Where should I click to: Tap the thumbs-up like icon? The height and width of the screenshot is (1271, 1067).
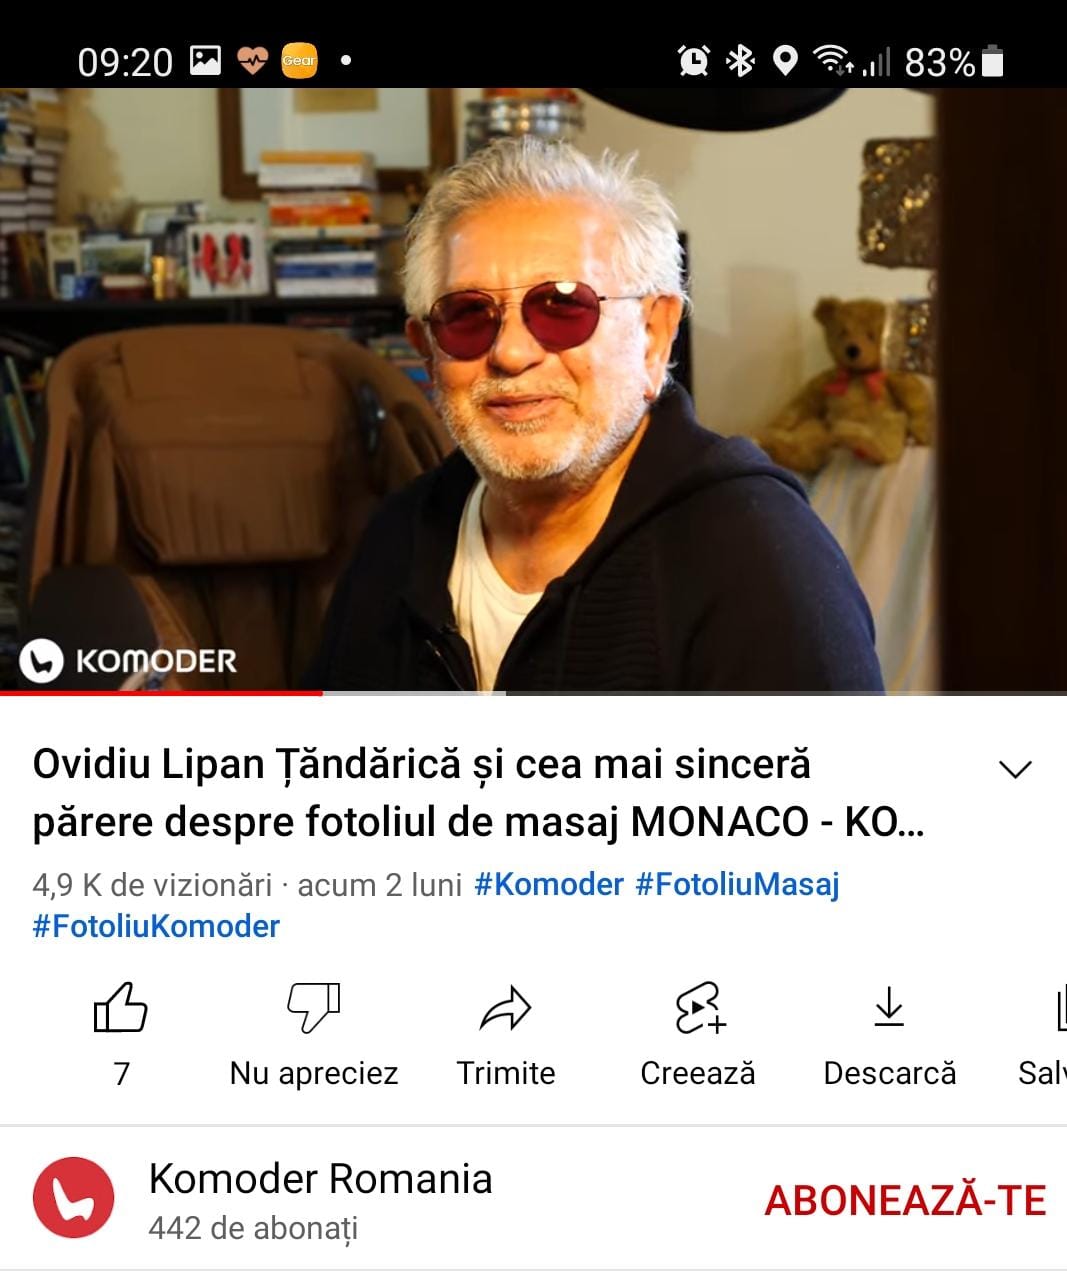tap(120, 1007)
